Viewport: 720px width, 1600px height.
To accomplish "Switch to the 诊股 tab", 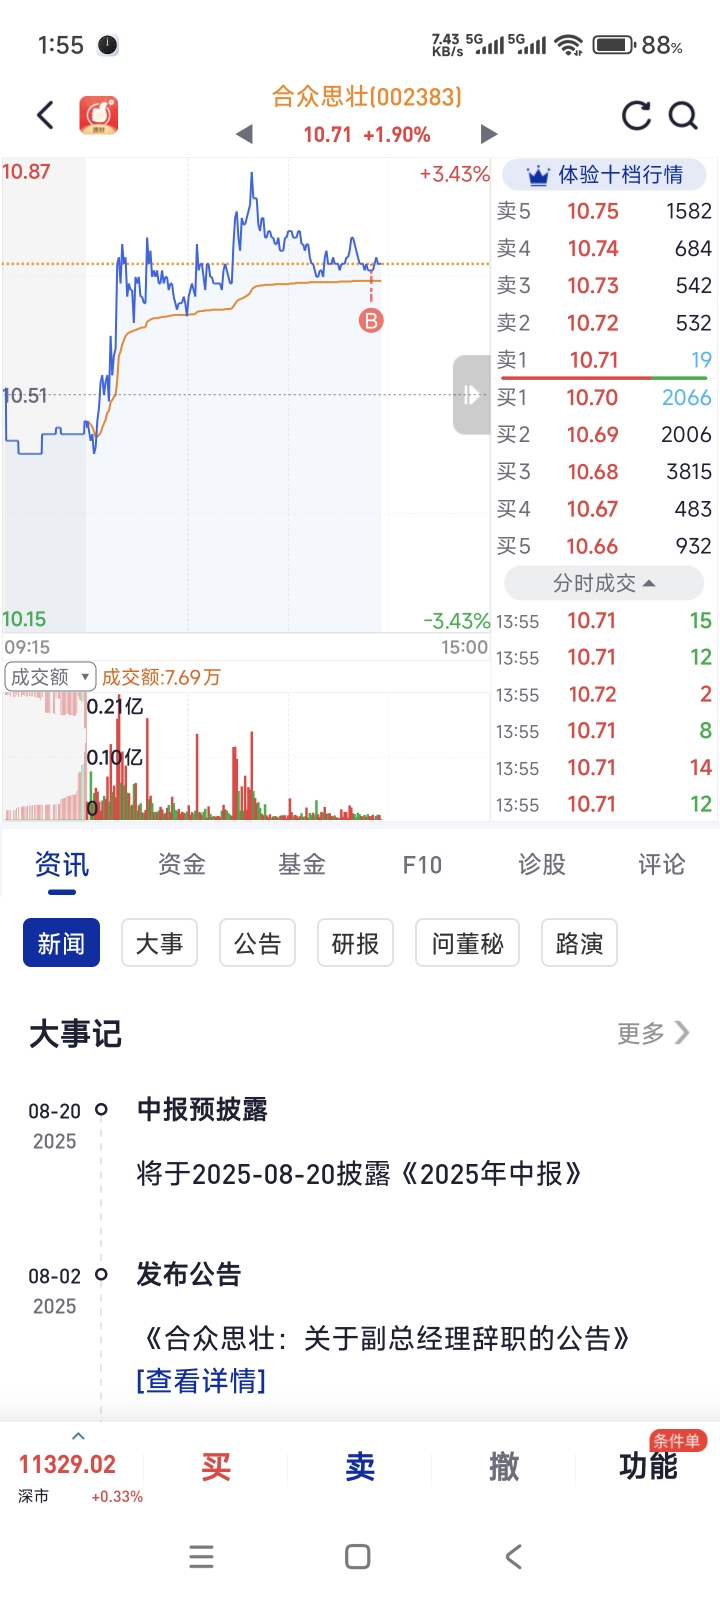I will [542, 865].
